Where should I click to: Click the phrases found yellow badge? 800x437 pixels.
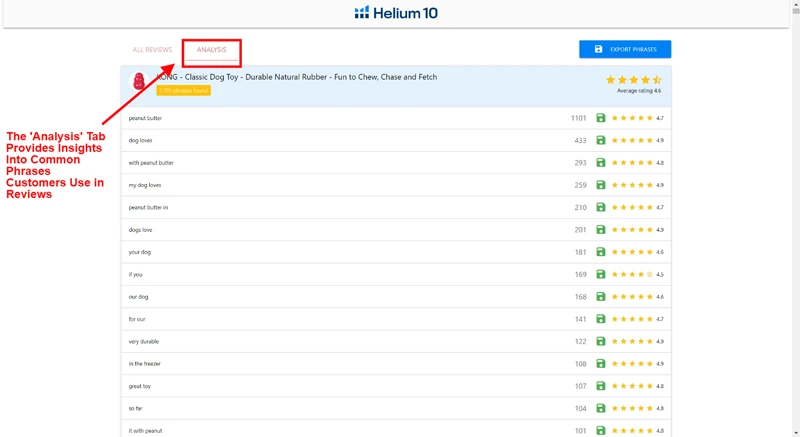point(183,91)
